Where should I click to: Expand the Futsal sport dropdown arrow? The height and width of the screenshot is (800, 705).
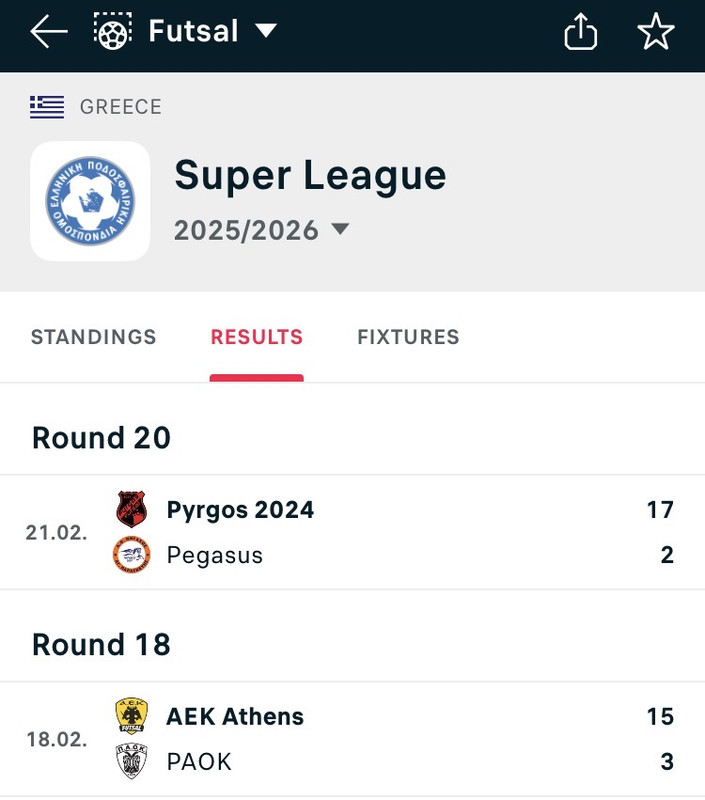tap(266, 31)
